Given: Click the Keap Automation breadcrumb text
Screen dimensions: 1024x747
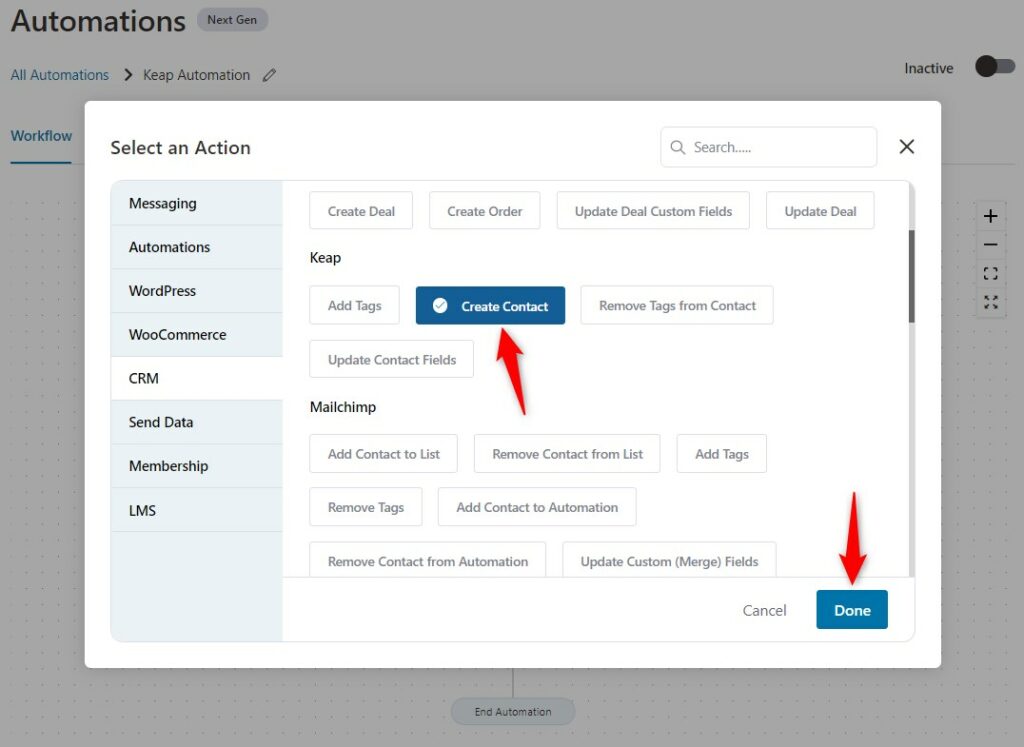Looking at the screenshot, I should 197,75.
